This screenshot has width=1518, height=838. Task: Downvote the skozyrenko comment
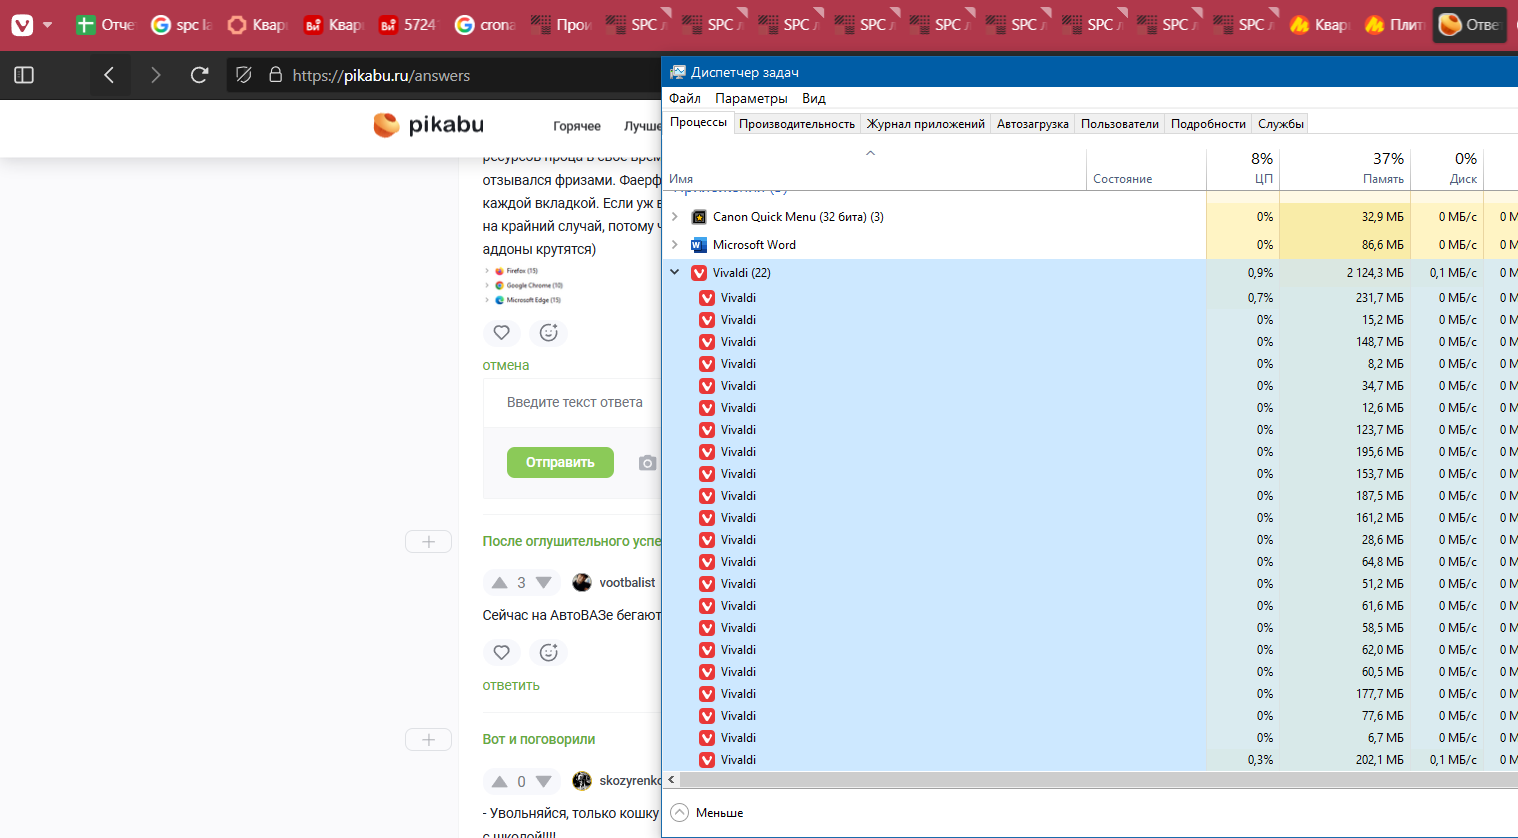pyautogui.click(x=543, y=781)
